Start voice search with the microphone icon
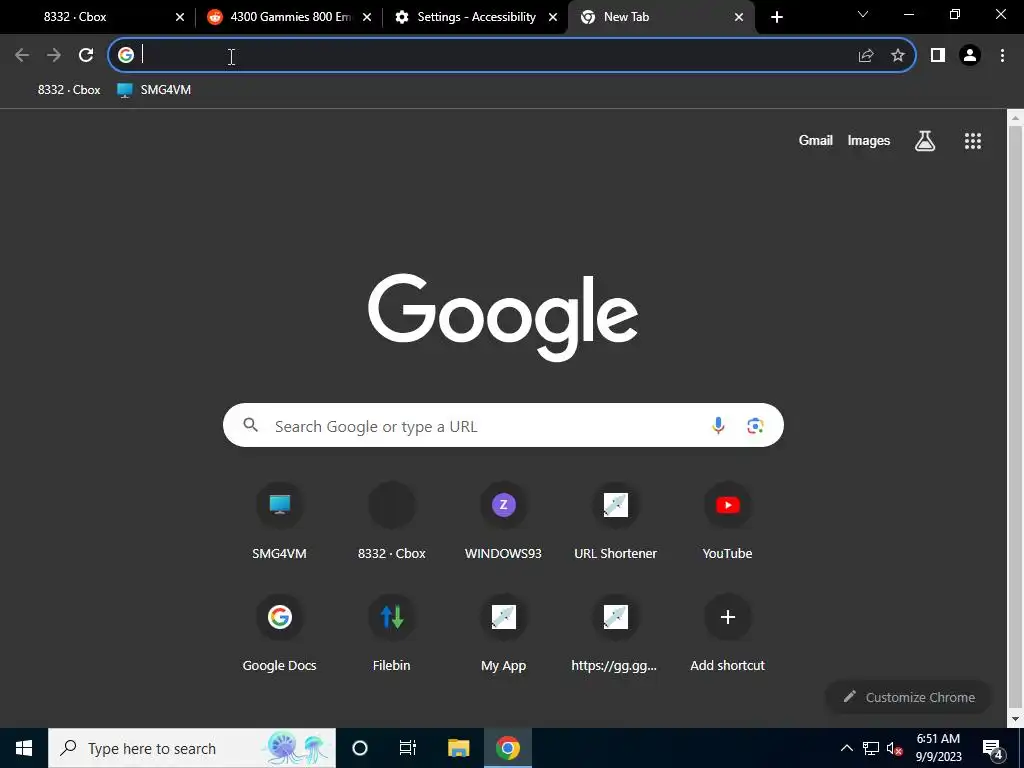The width and height of the screenshot is (1024, 768). (x=718, y=426)
